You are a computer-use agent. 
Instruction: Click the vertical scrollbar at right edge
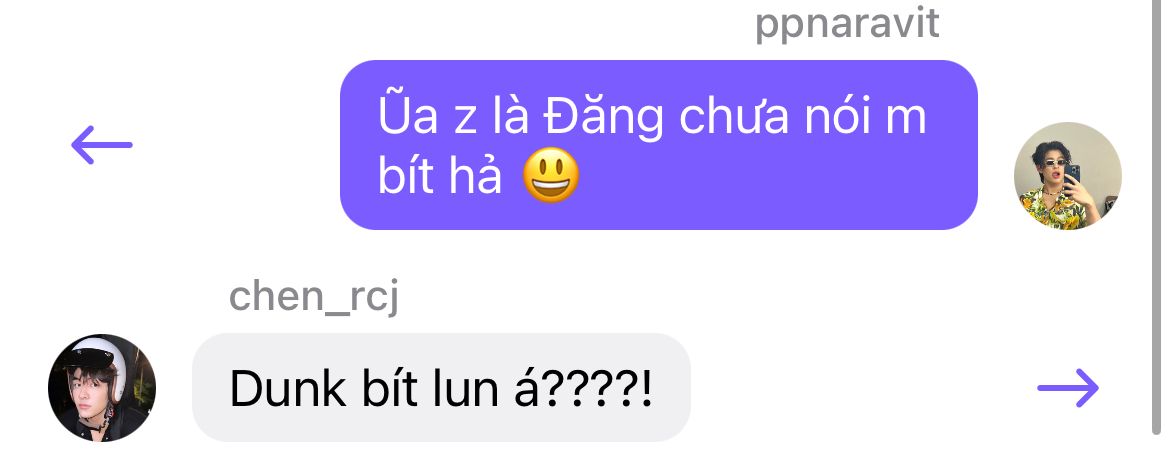1157,216
